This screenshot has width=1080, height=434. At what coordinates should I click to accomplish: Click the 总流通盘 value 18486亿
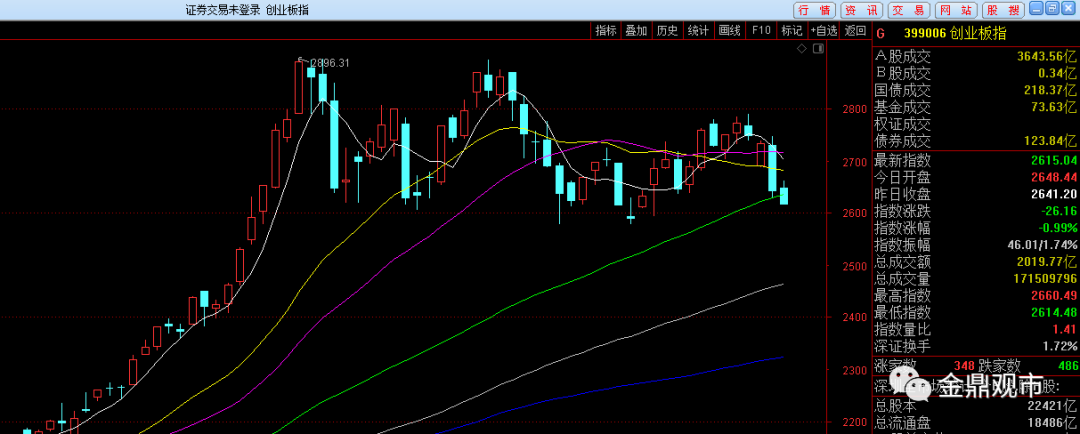coord(1054,425)
